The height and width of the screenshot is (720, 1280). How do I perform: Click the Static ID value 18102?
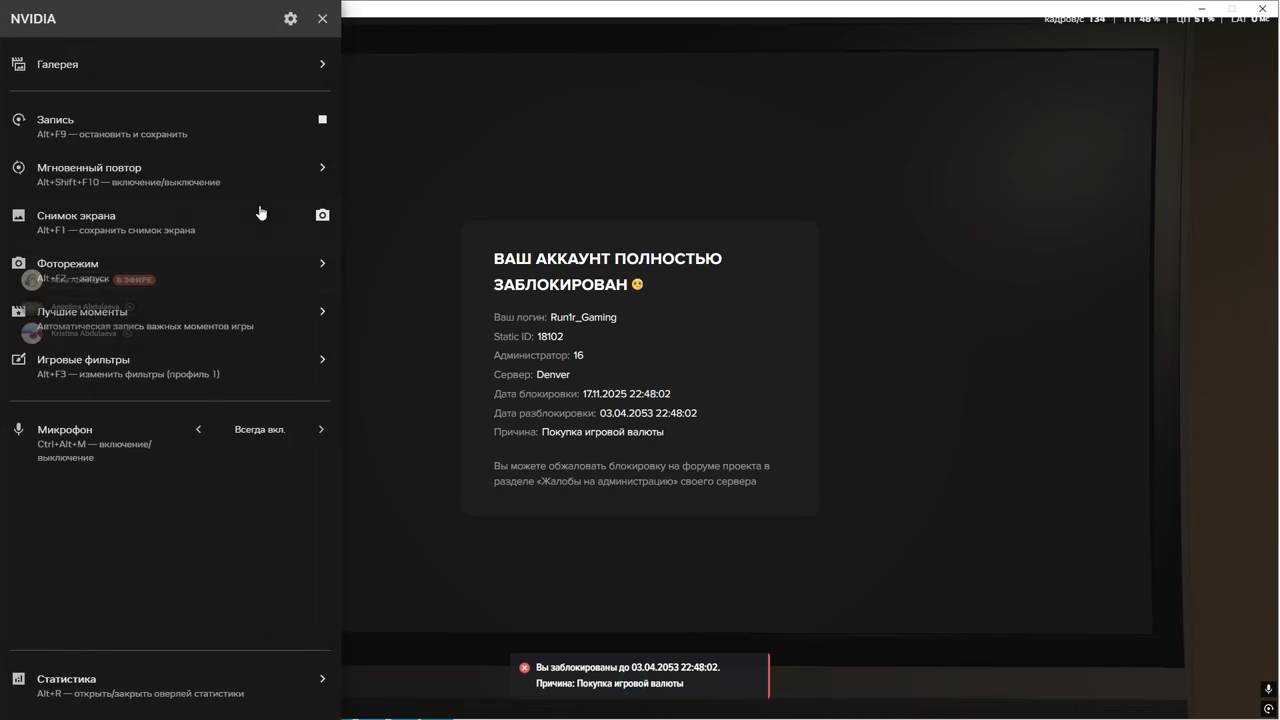tap(550, 337)
